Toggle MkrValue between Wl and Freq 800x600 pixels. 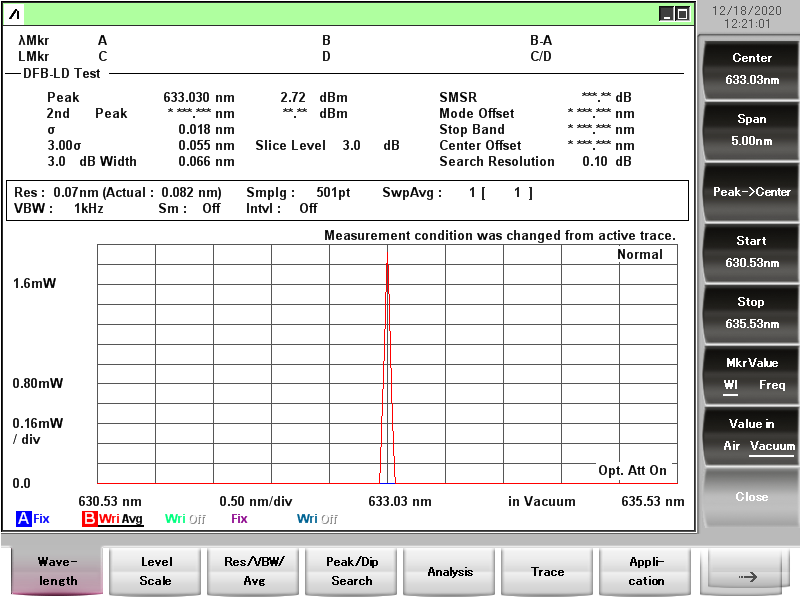pos(751,374)
